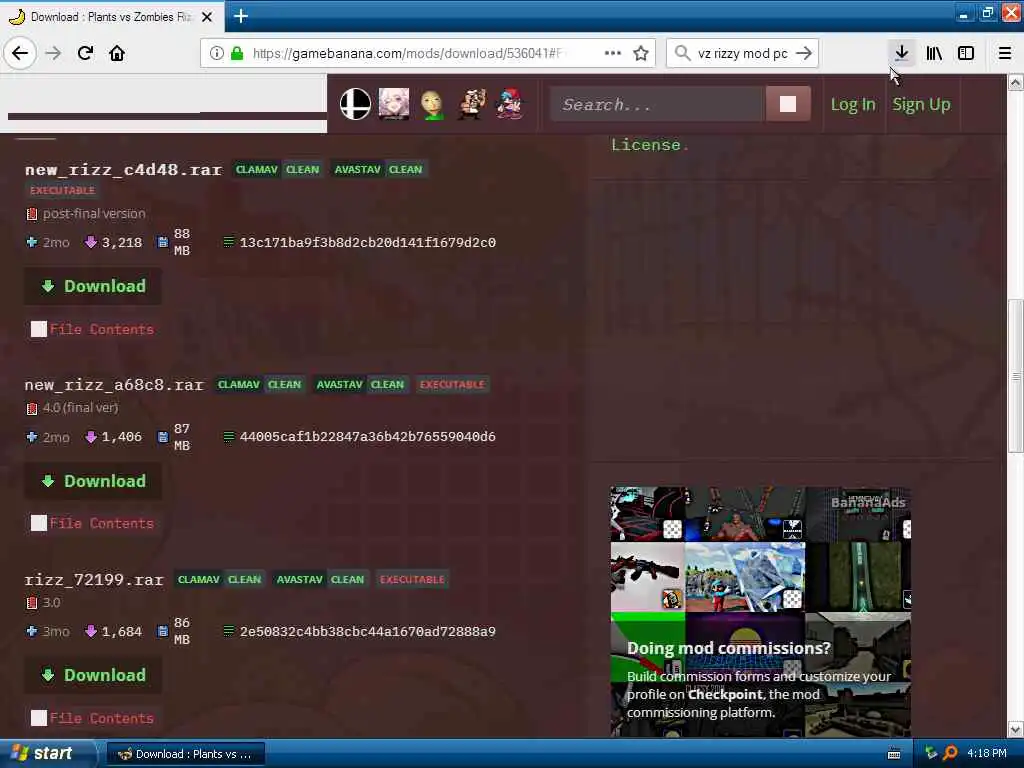Click the green padlock security icon
The width and height of the screenshot is (1024, 768).
coord(237,54)
